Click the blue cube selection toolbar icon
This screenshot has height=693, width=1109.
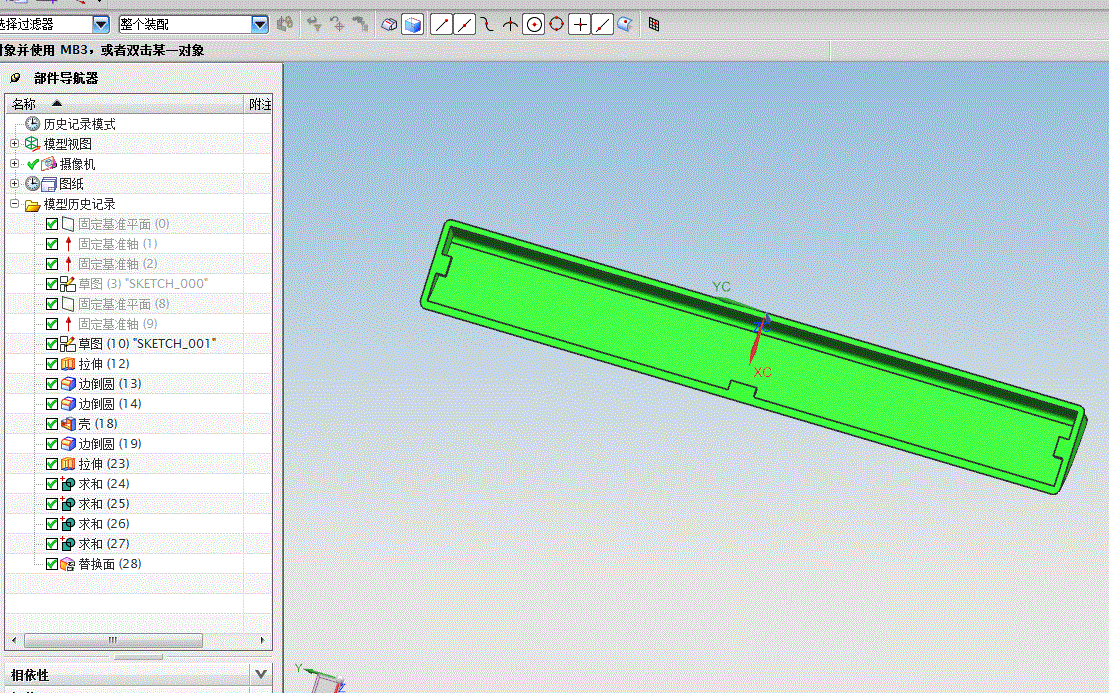(x=412, y=25)
